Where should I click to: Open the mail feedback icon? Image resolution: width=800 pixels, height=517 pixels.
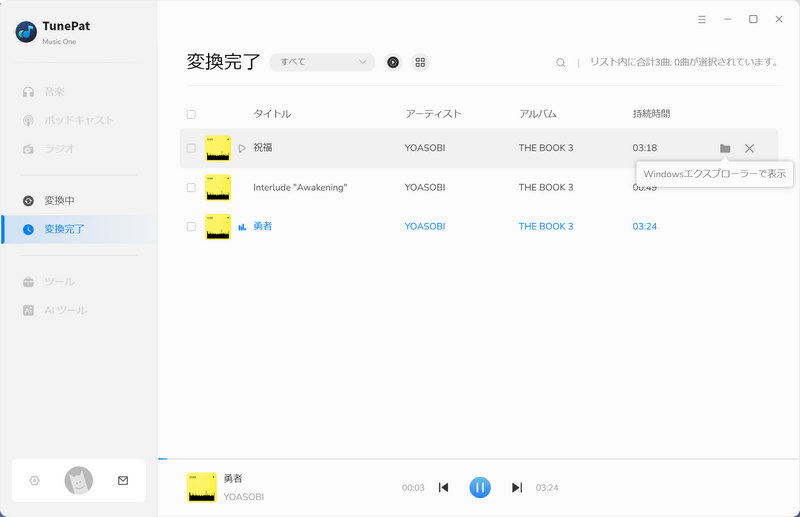123,480
